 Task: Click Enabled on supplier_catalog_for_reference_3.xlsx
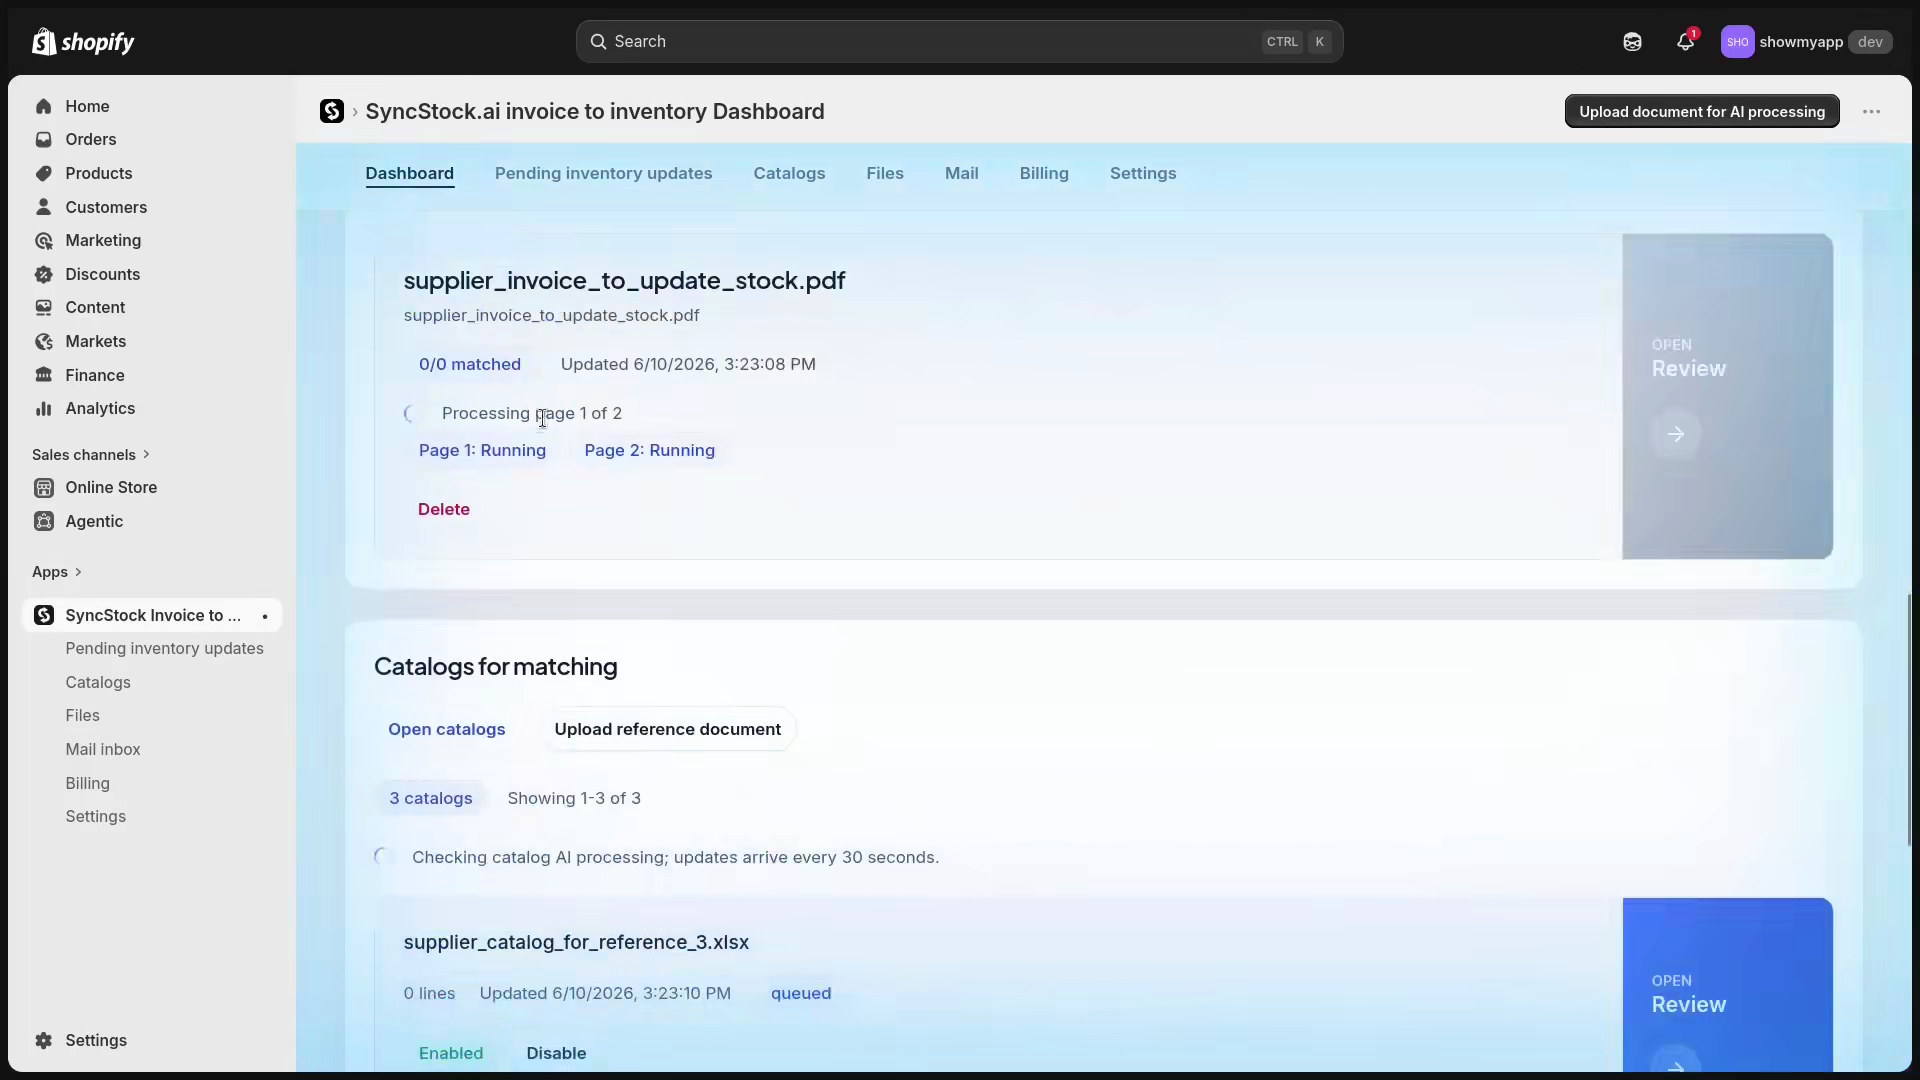pos(451,1053)
